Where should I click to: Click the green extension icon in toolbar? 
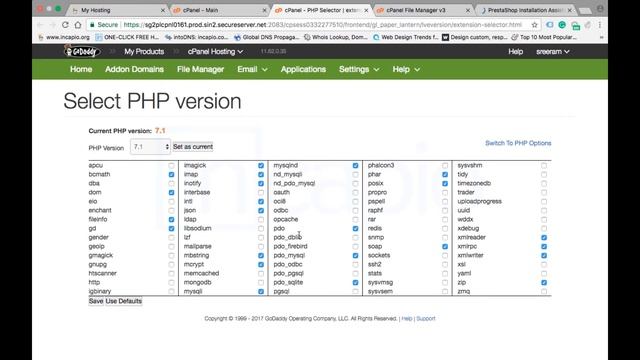[x=562, y=25]
